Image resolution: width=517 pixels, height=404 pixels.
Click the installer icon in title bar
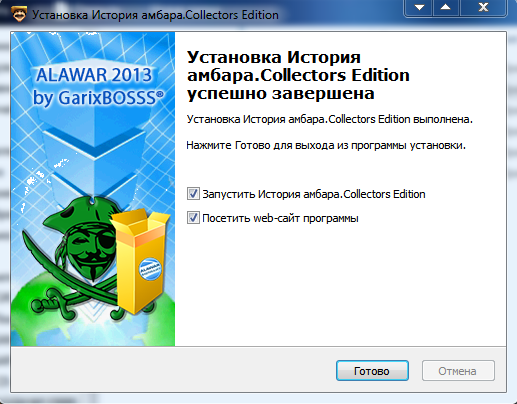tap(19, 14)
